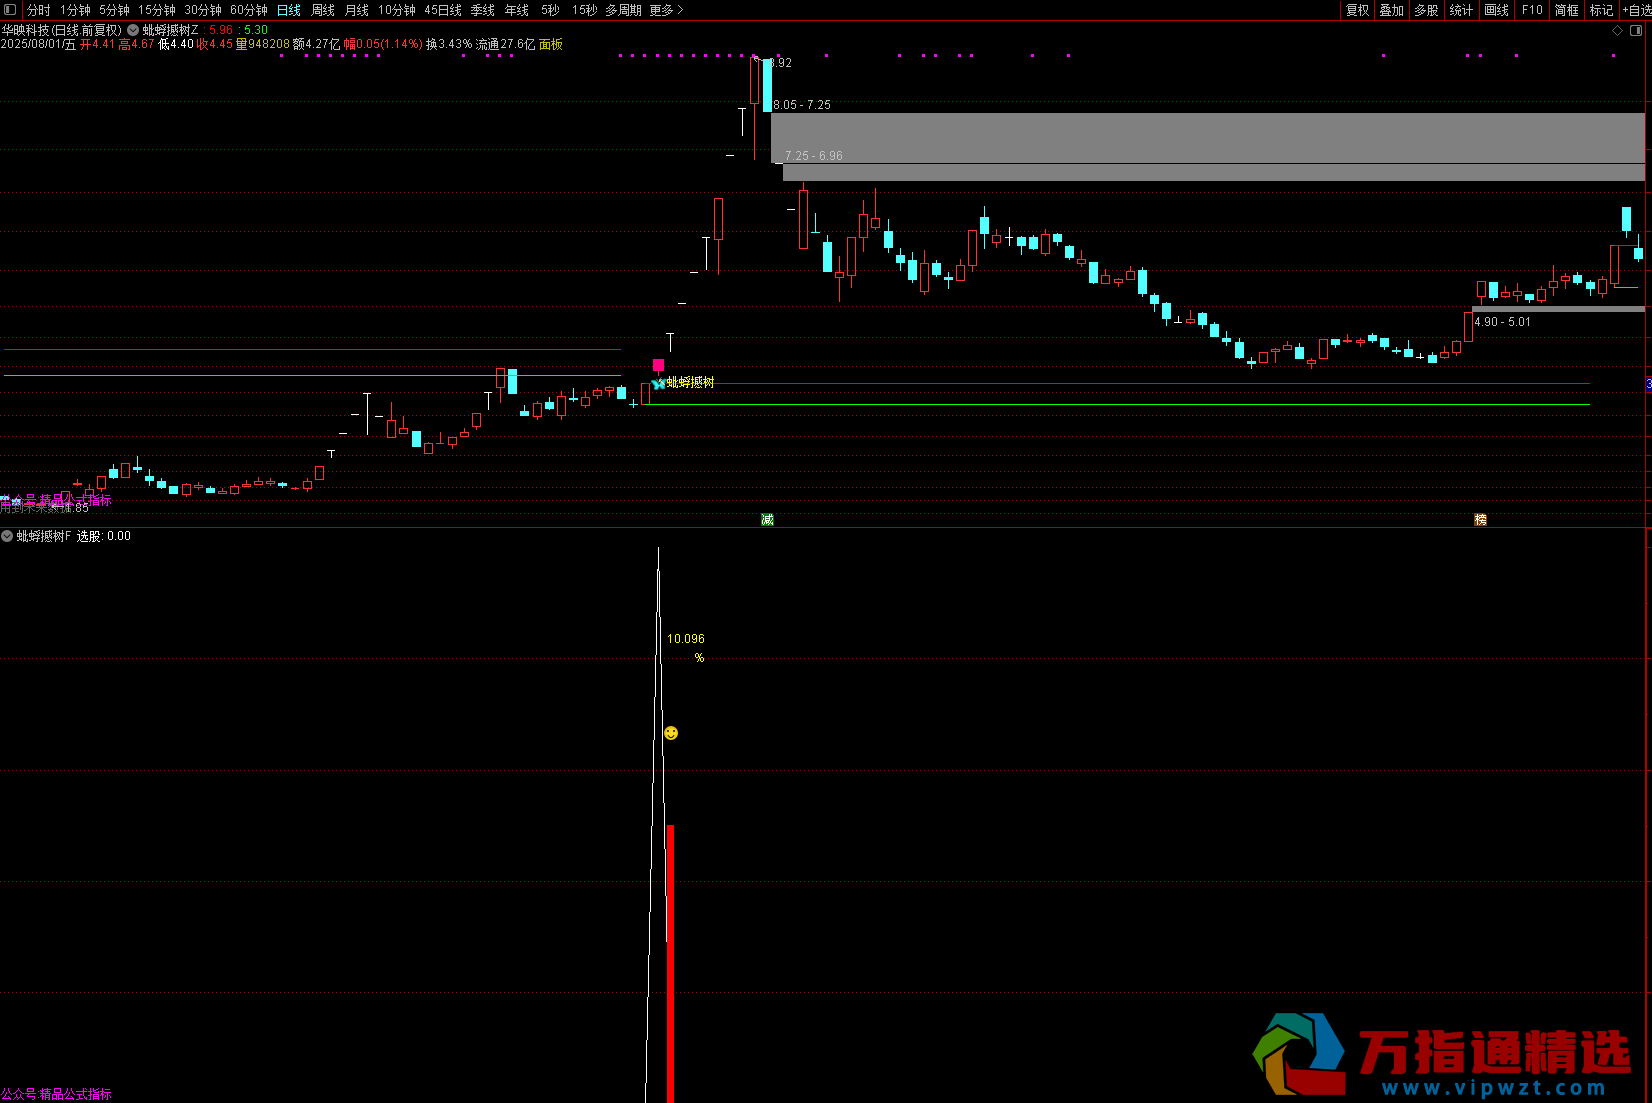Open the main chart indicator dropdown arrow
1652x1103 pixels.
pos(133,30)
